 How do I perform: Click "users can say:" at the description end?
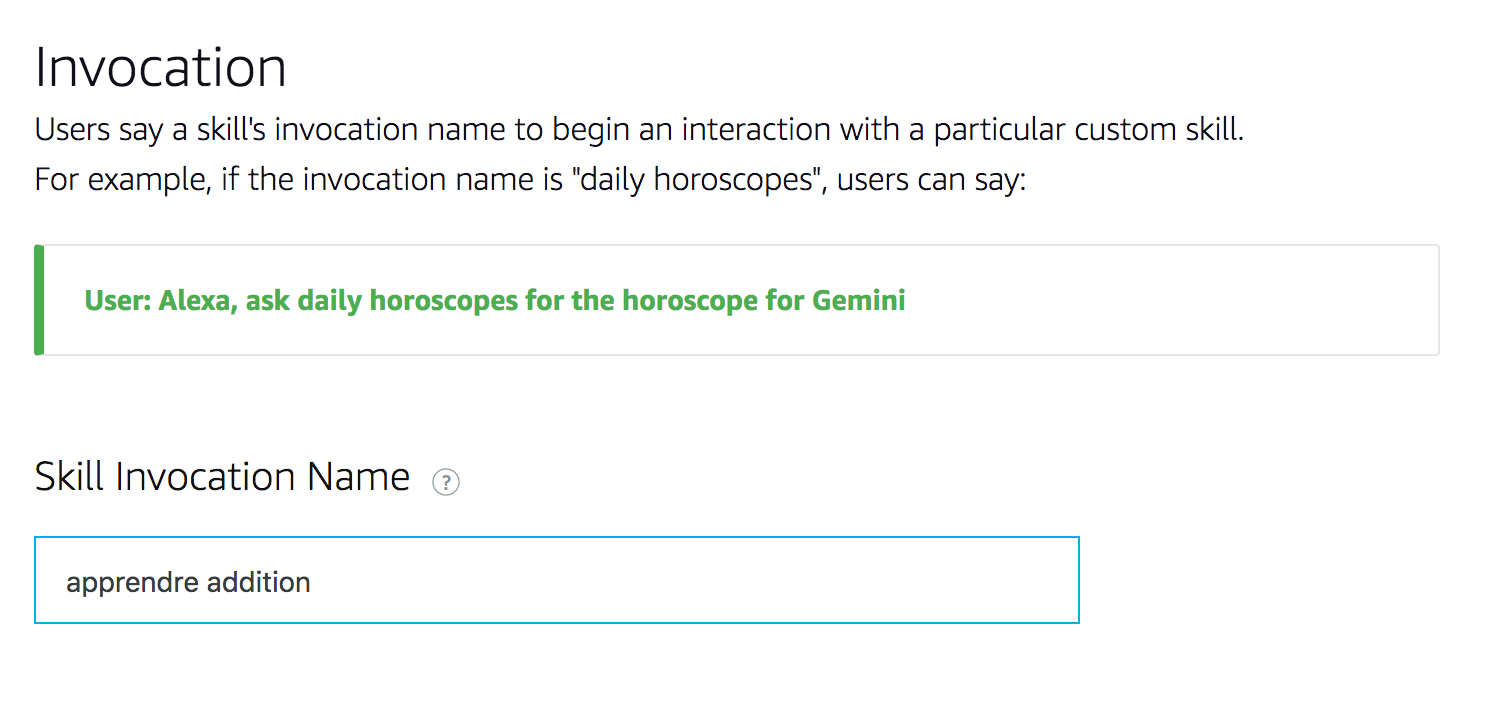point(932,182)
